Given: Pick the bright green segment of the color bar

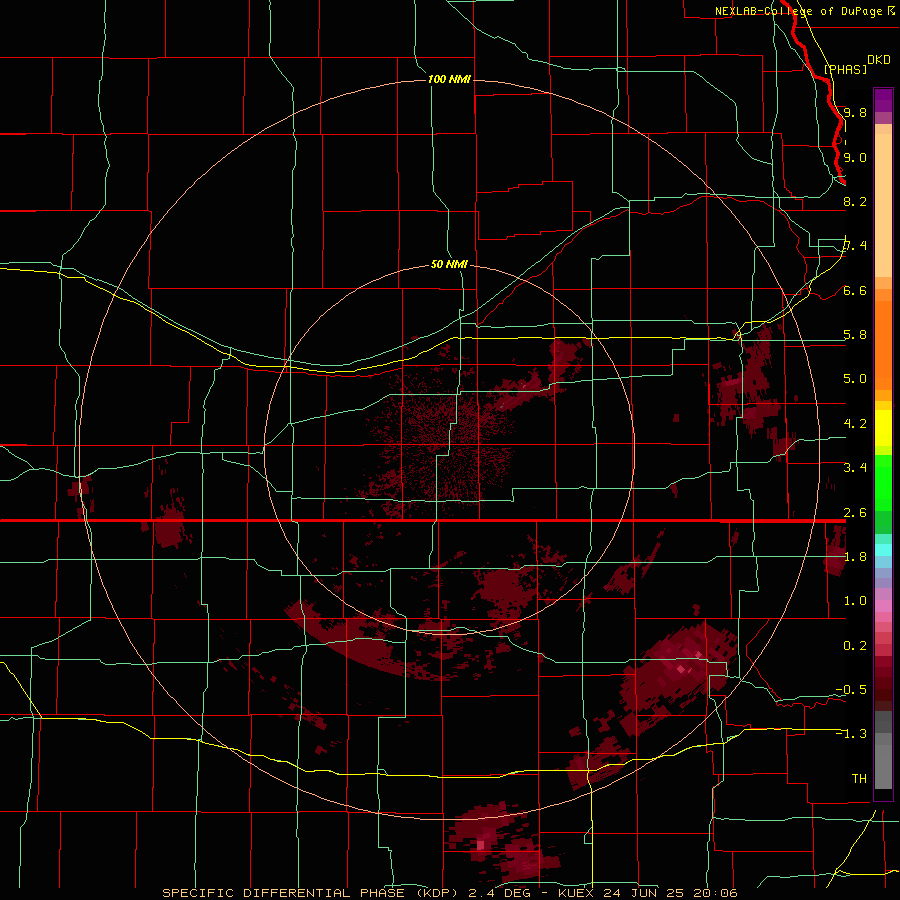Looking at the screenshot, I should click(x=883, y=483).
